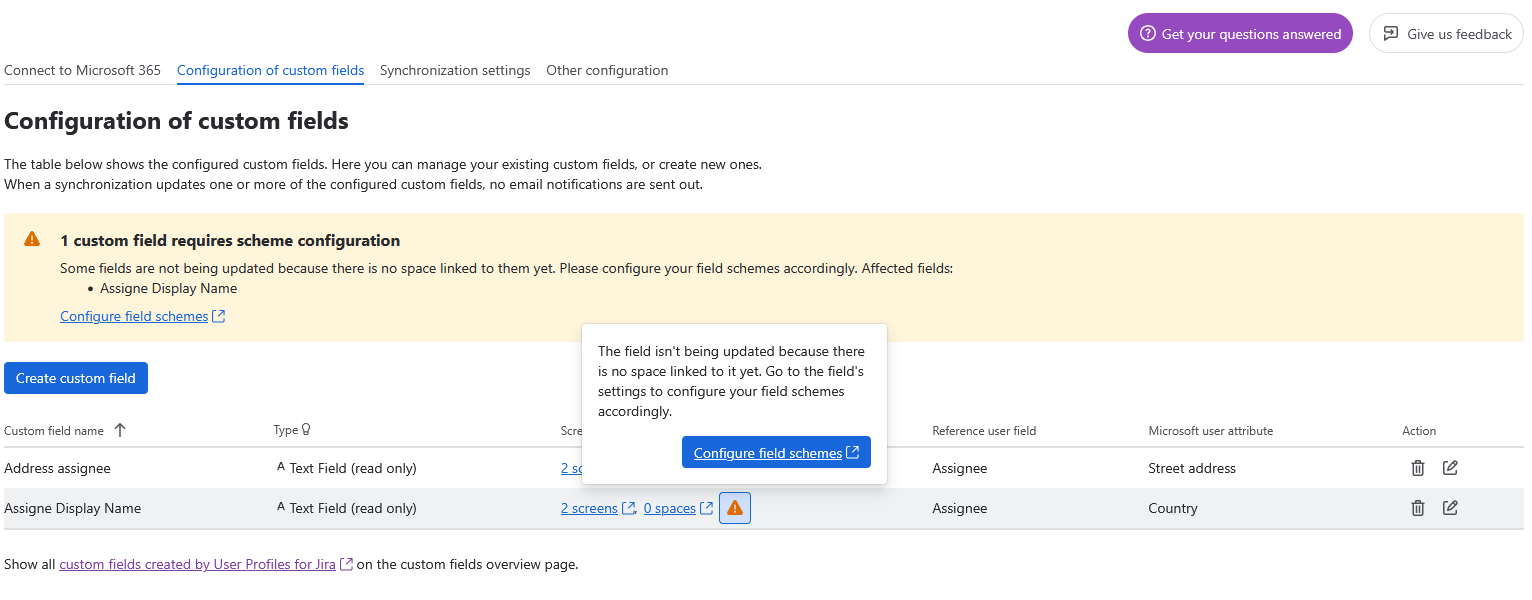Click the Get your questions answered button

coord(1240,34)
